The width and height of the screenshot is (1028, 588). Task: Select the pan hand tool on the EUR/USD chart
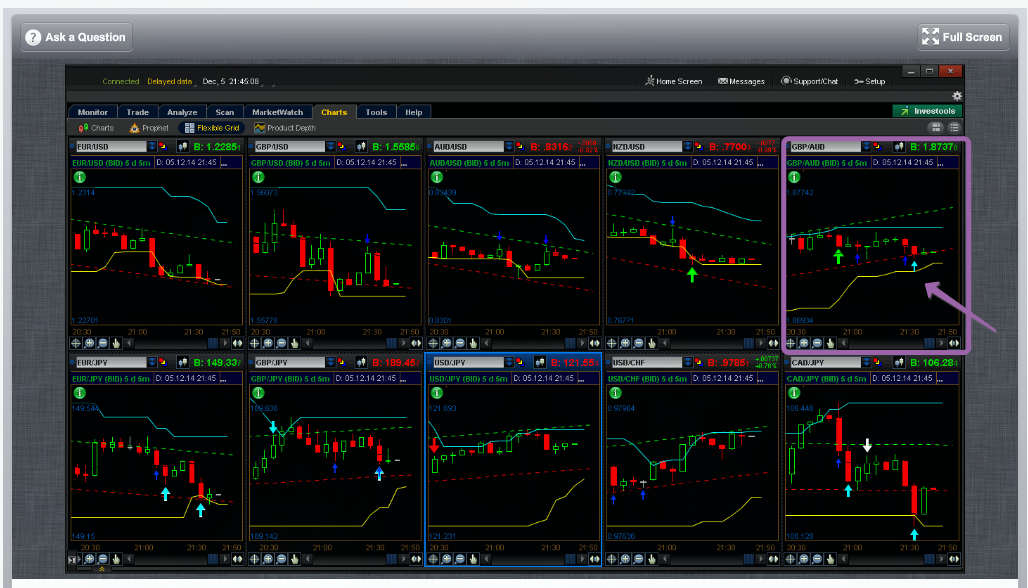click(x=116, y=342)
